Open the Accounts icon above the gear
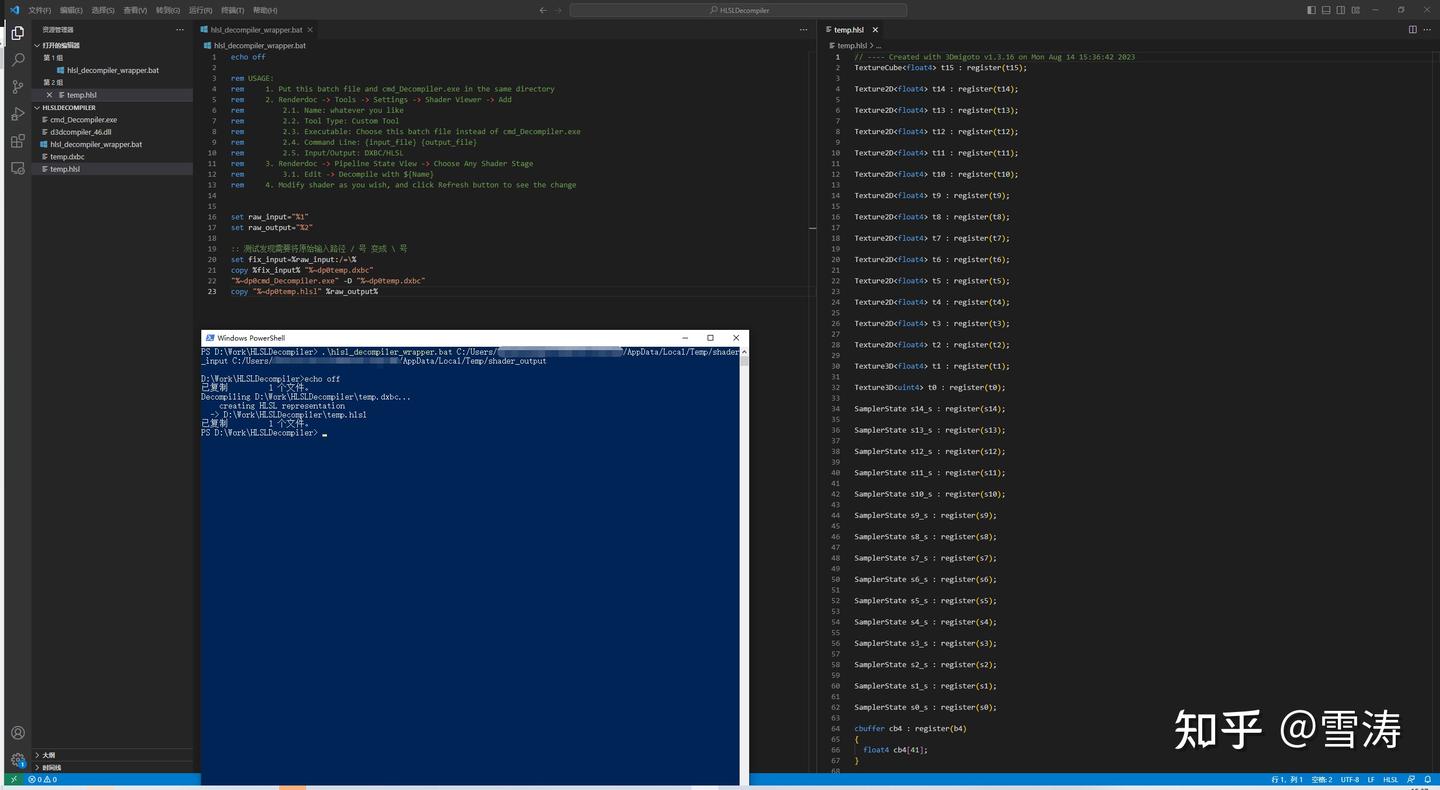1440x790 pixels. tap(16, 732)
